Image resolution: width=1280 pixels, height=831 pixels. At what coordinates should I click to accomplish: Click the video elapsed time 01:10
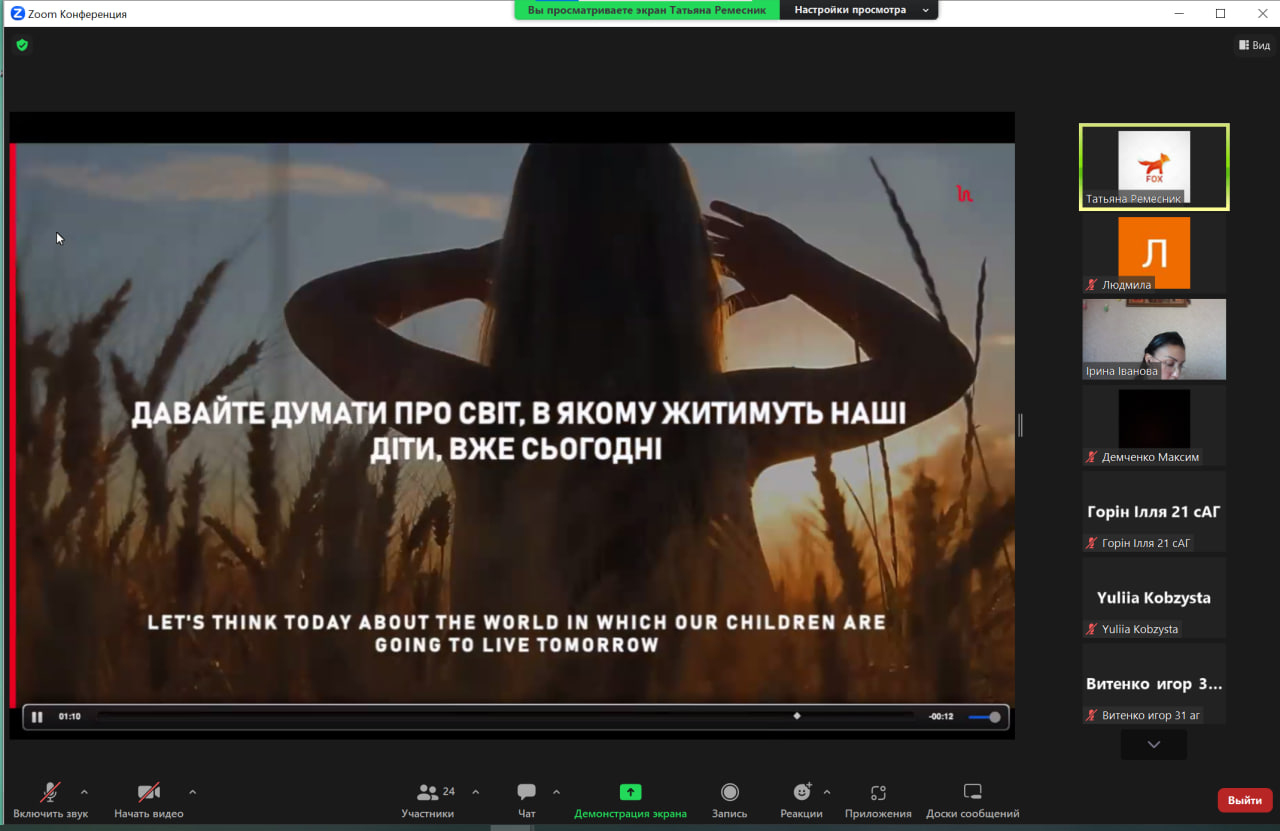point(69,716)
